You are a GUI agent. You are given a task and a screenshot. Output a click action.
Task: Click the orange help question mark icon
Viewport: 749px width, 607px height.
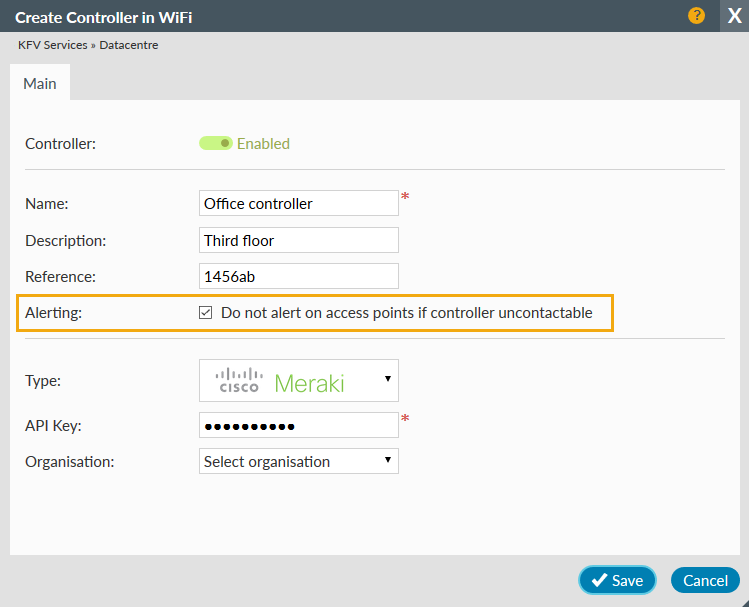pos(697,16)
